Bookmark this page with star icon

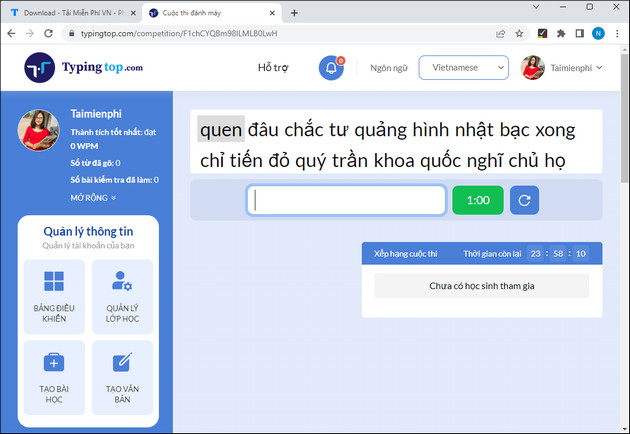tap(519, 33)
